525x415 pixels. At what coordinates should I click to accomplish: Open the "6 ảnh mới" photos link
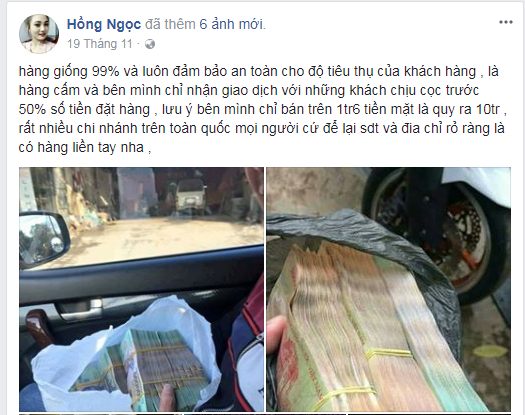[231, 24]
